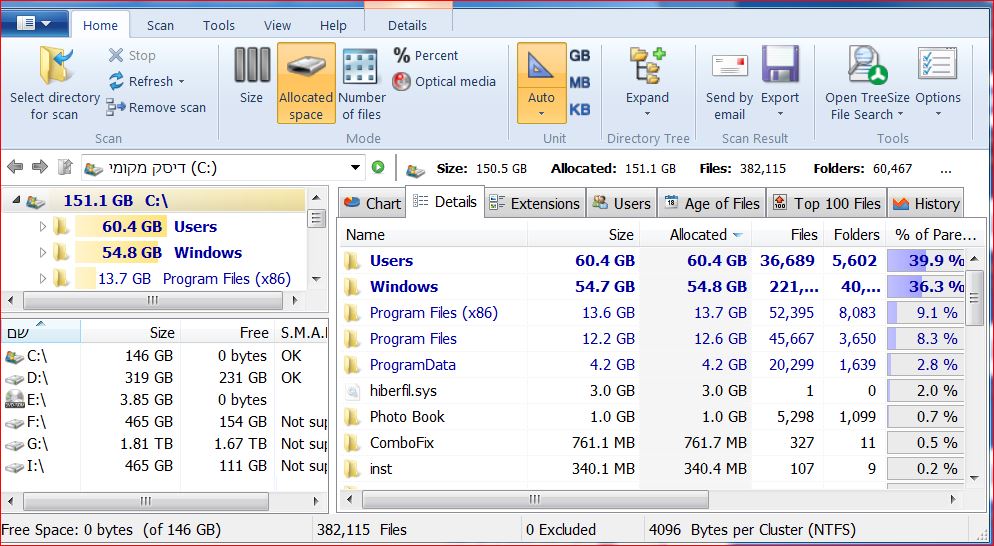994x546 pixels.
Task: Collapse the C:\ tree root
Action: click(x=16, y=201)
